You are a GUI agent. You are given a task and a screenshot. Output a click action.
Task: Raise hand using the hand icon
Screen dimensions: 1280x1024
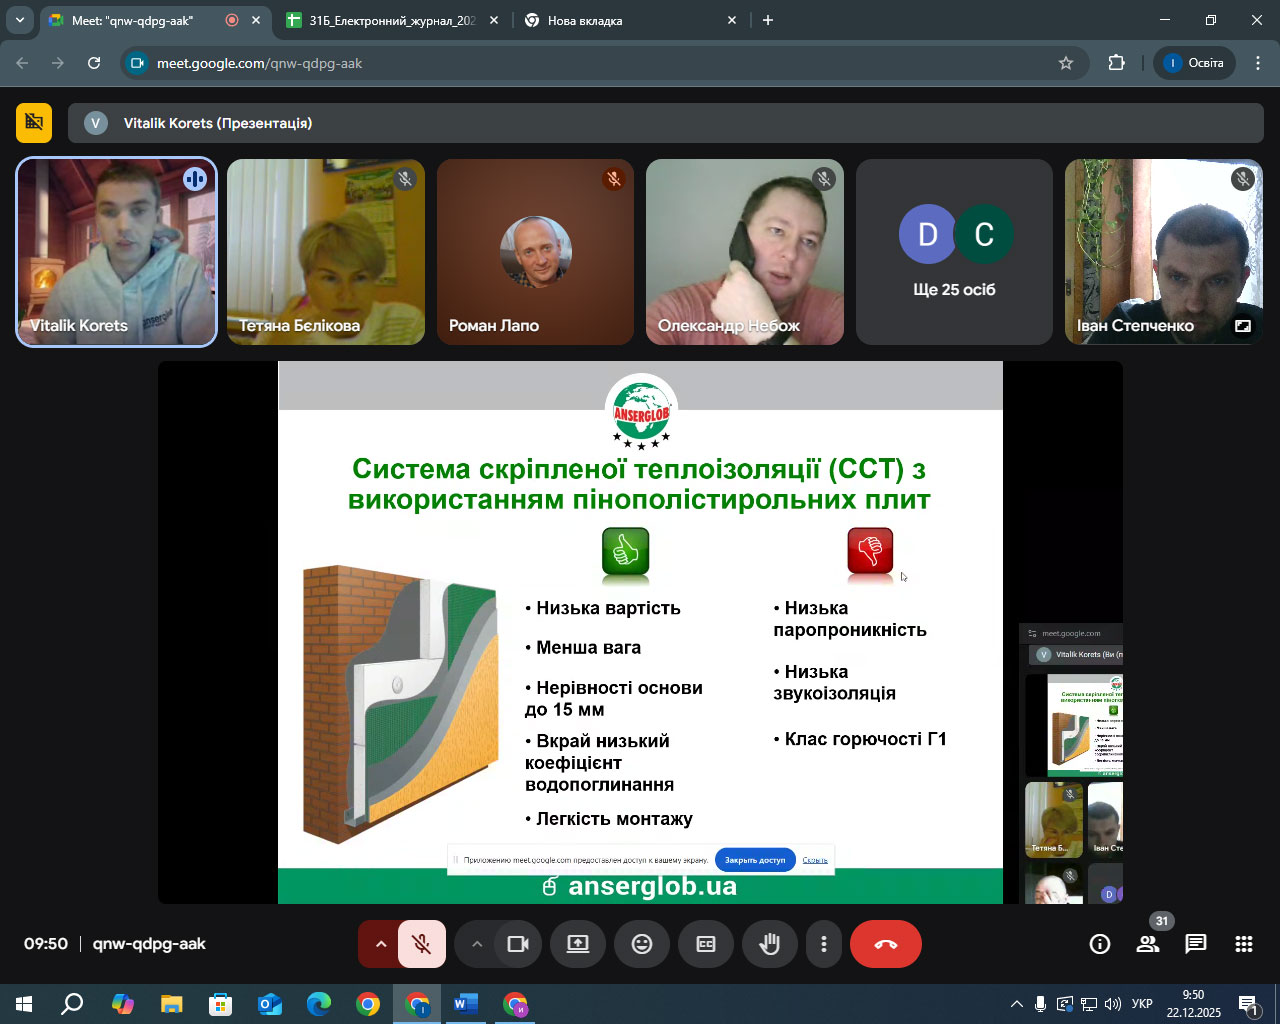coord(769,944)
